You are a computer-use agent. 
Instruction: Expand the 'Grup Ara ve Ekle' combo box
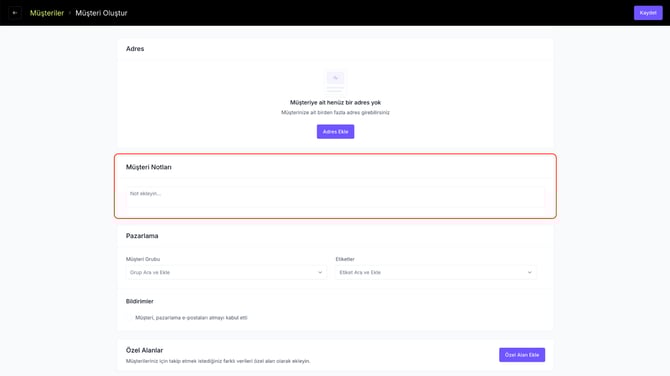[x=226, y=273]
